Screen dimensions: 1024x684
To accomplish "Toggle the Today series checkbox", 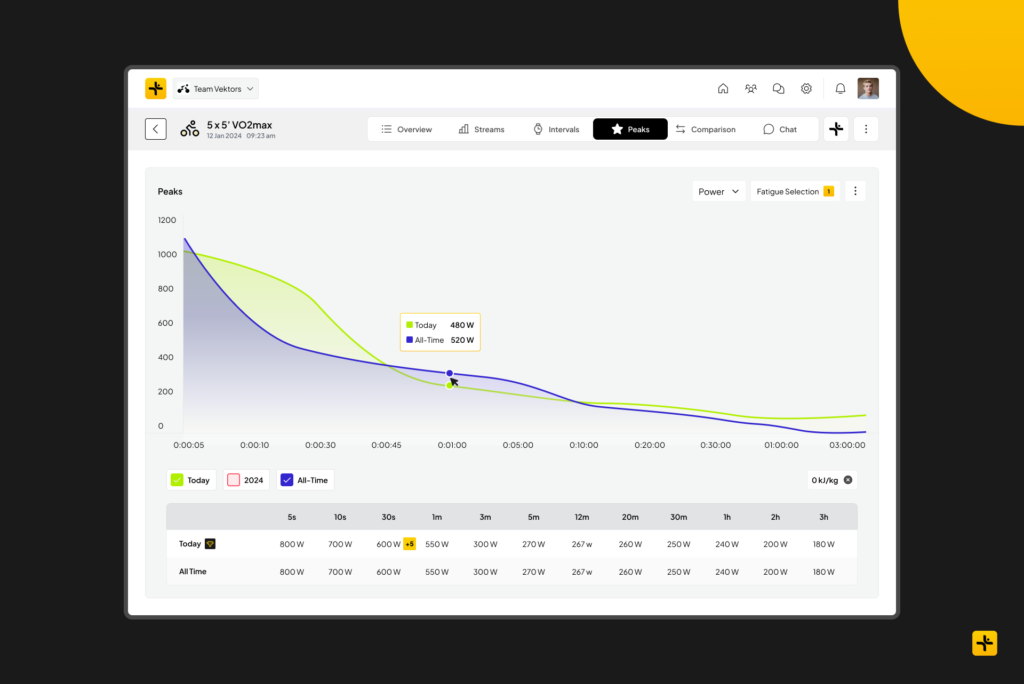I will point(177,480).
